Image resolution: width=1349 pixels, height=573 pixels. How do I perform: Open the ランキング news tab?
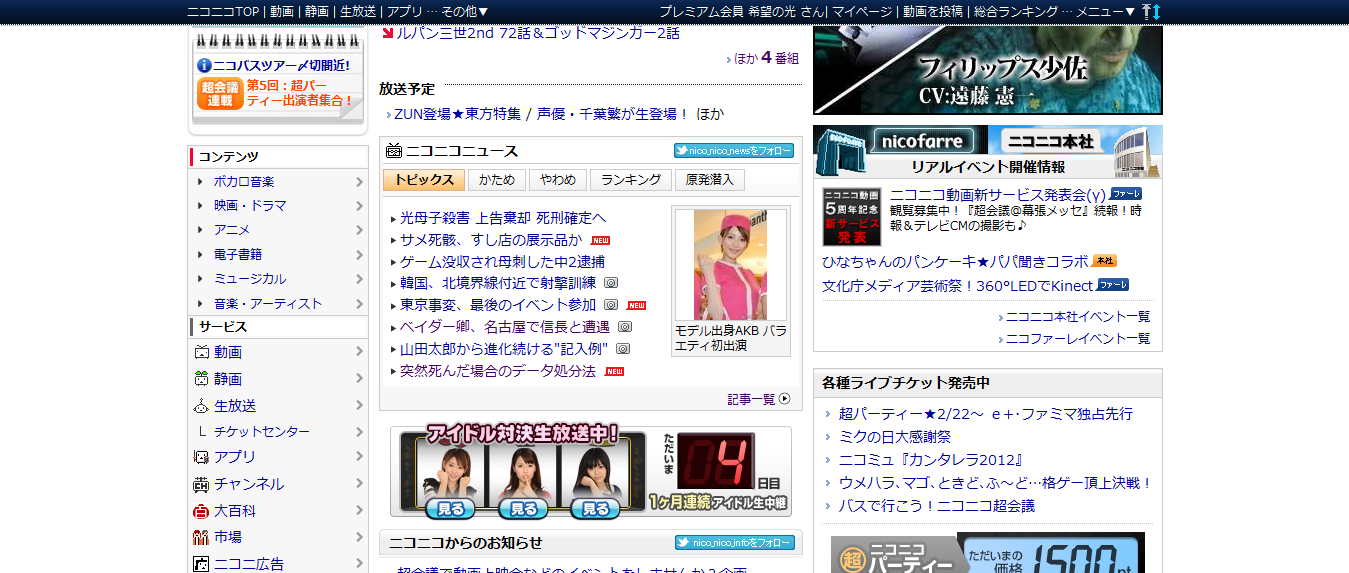631,180
